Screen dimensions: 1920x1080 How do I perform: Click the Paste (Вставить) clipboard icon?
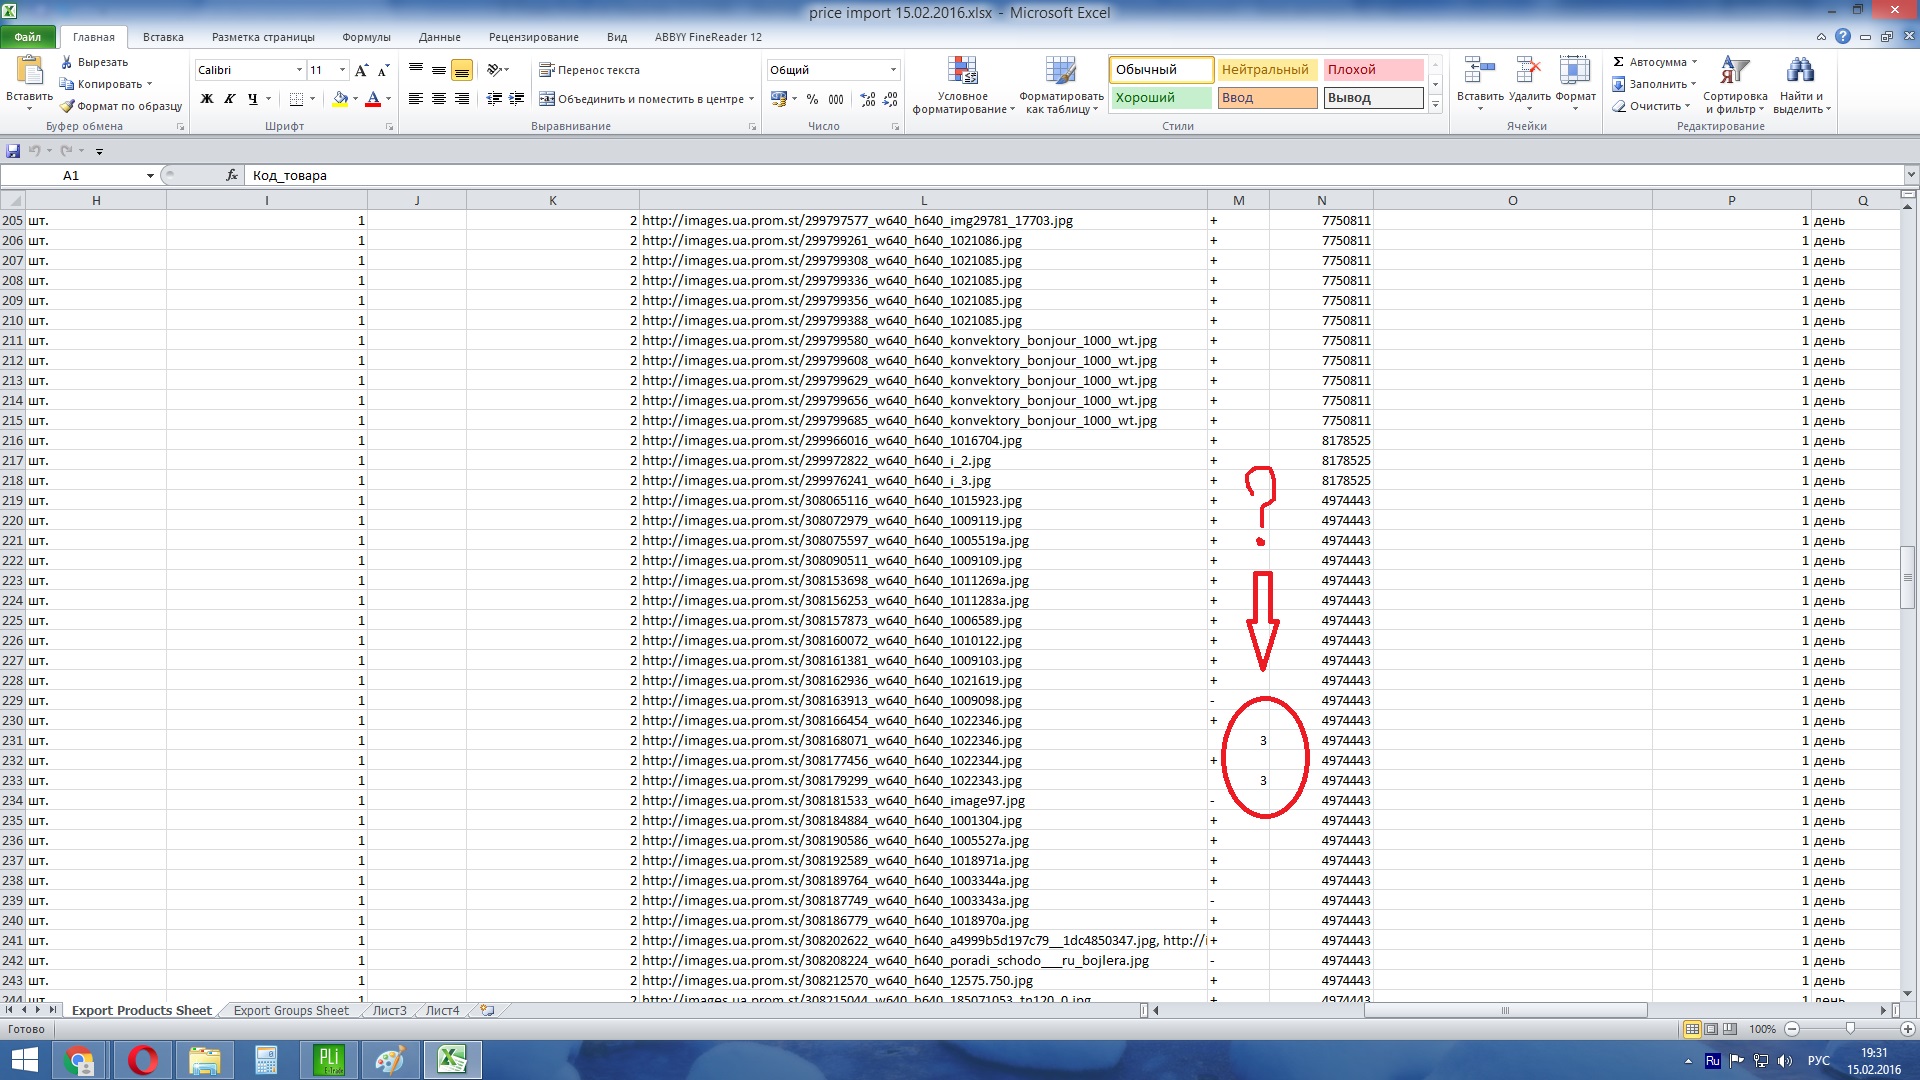[x=29, y=71]
